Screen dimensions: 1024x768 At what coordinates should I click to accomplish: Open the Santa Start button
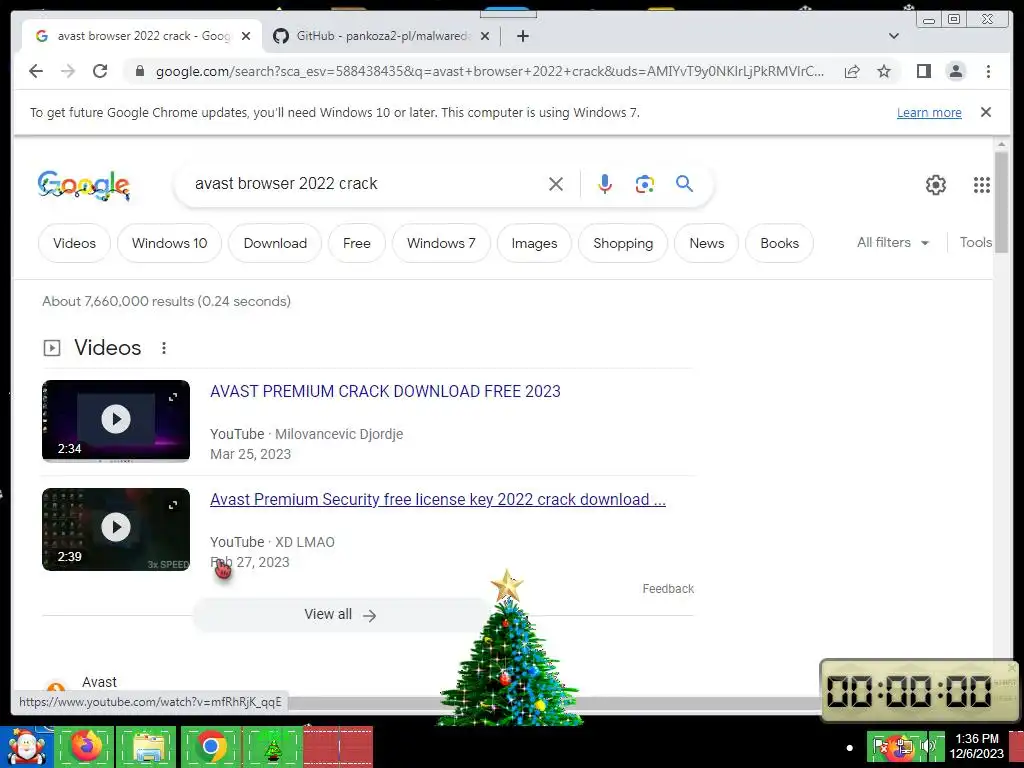click(26, 747)
